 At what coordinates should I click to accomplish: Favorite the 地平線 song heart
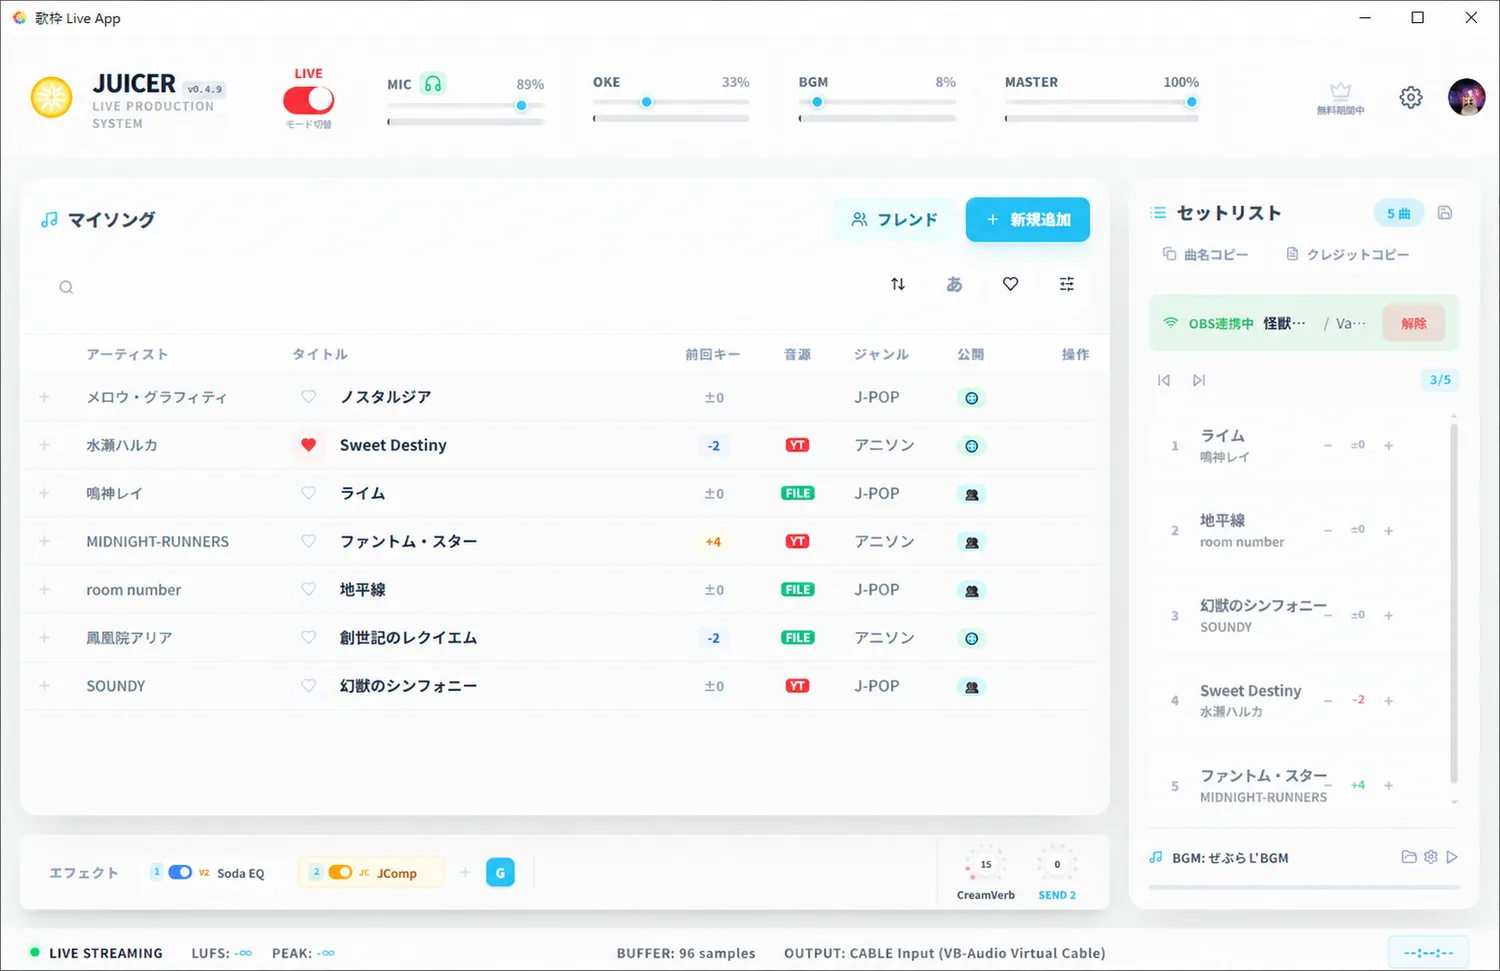point(309,589)
